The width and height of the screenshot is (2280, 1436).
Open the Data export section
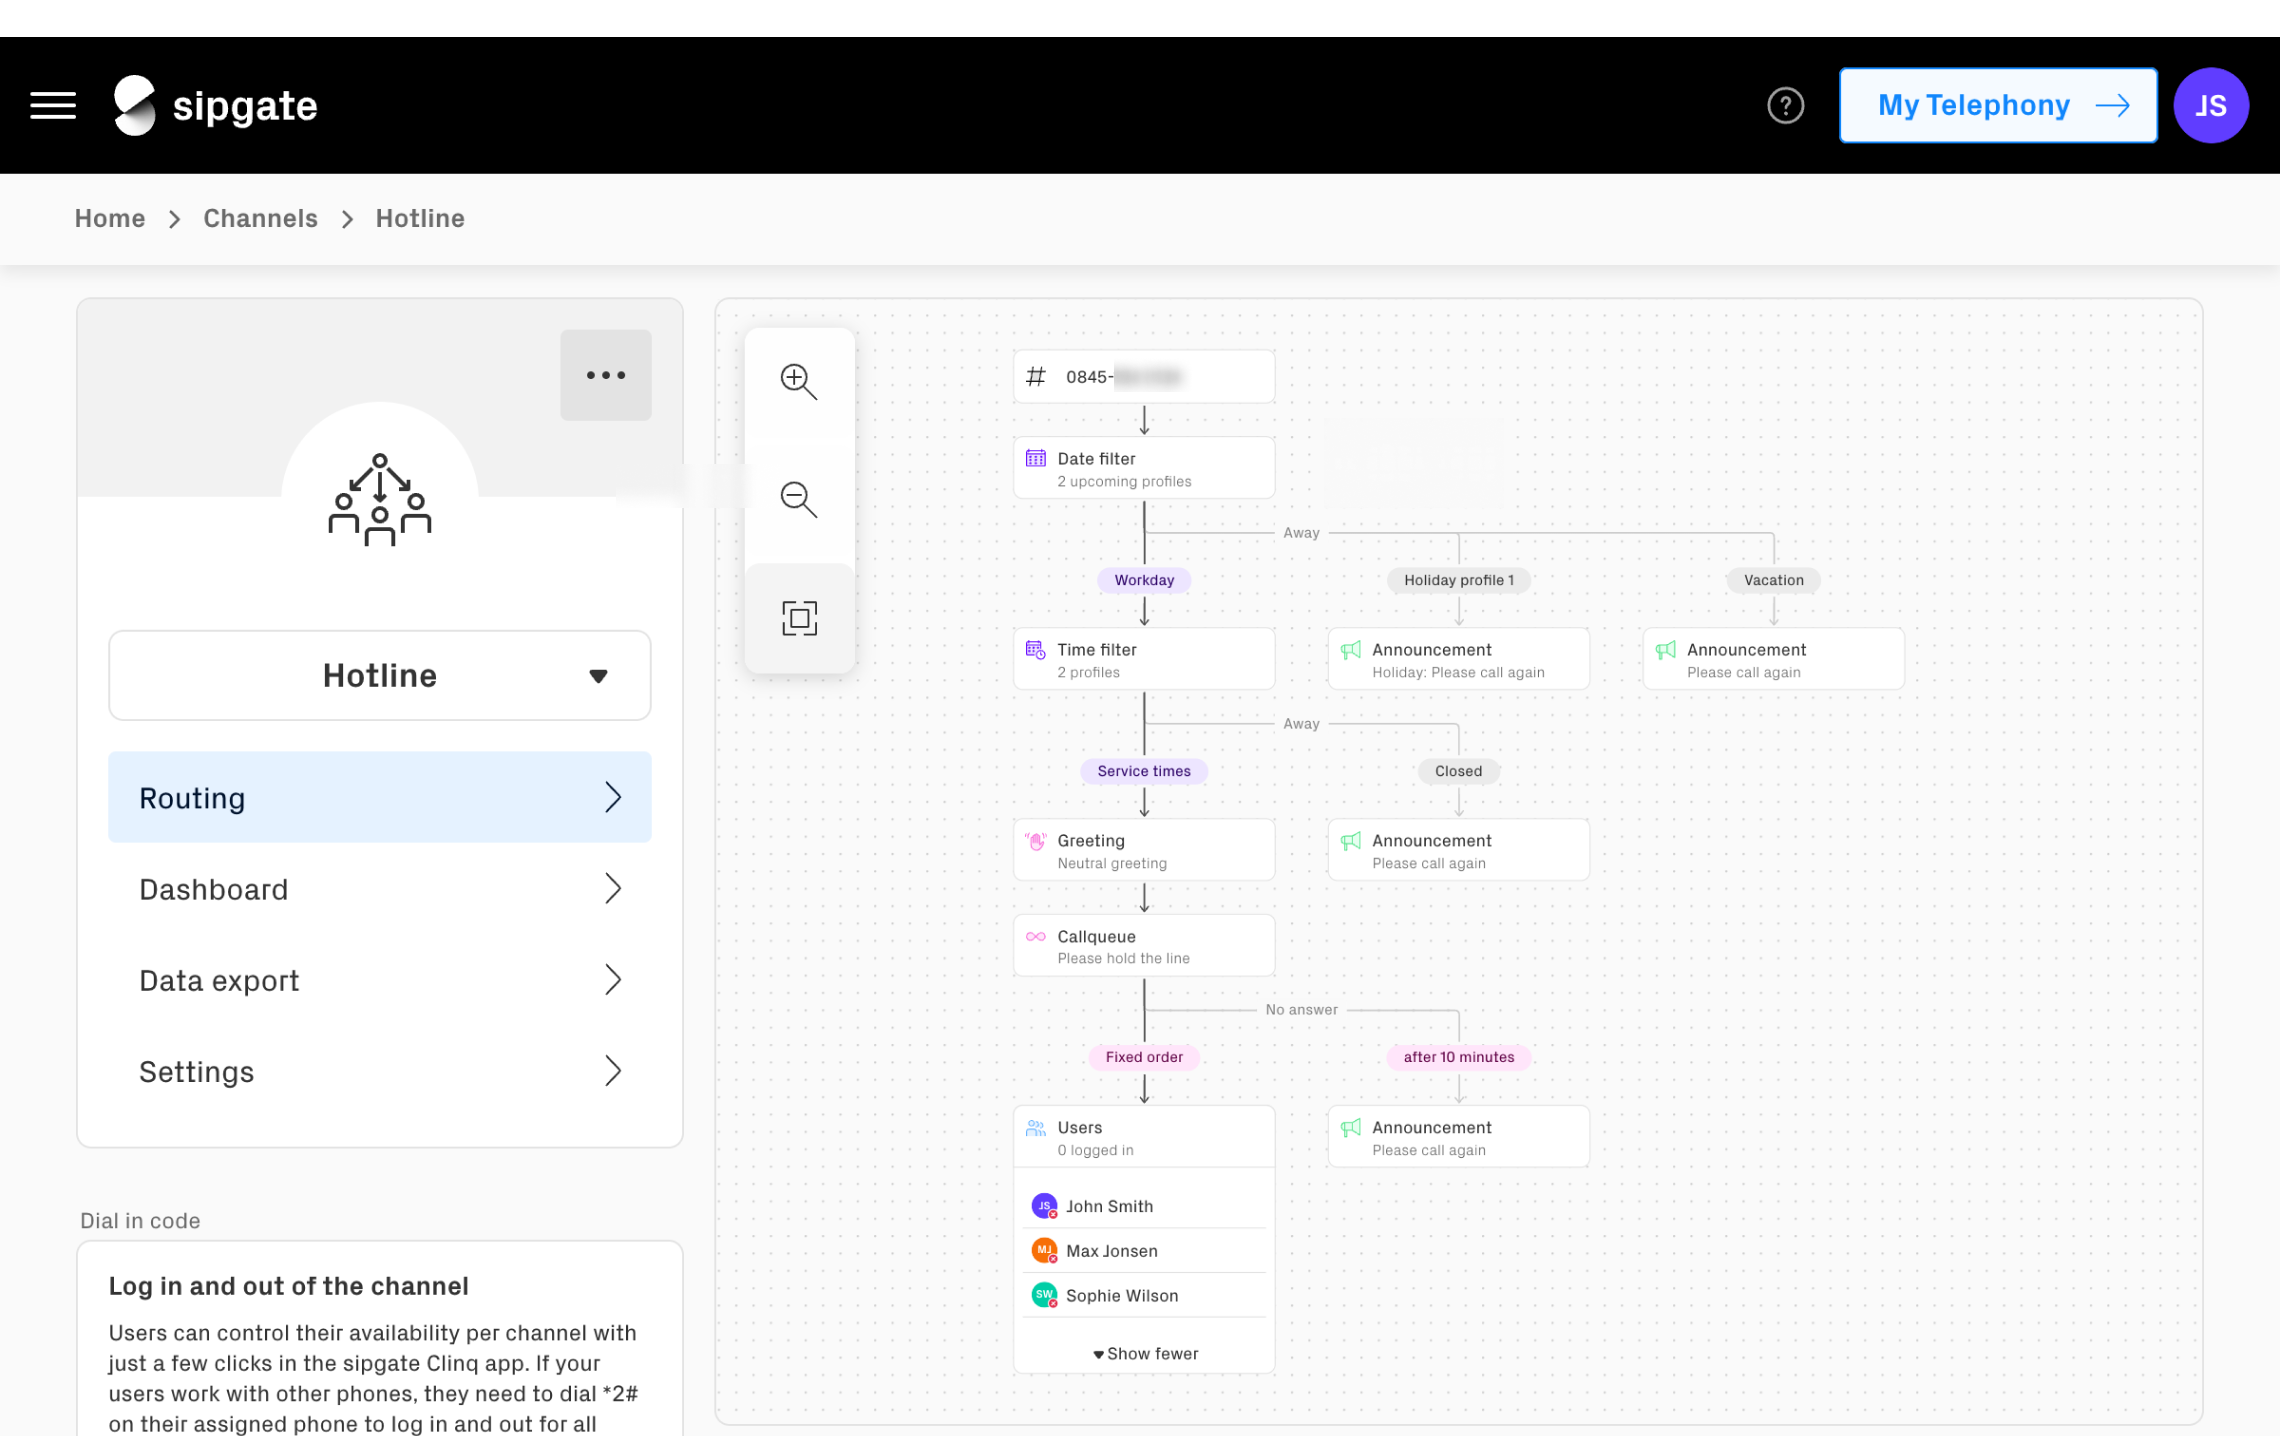(380, 979)
